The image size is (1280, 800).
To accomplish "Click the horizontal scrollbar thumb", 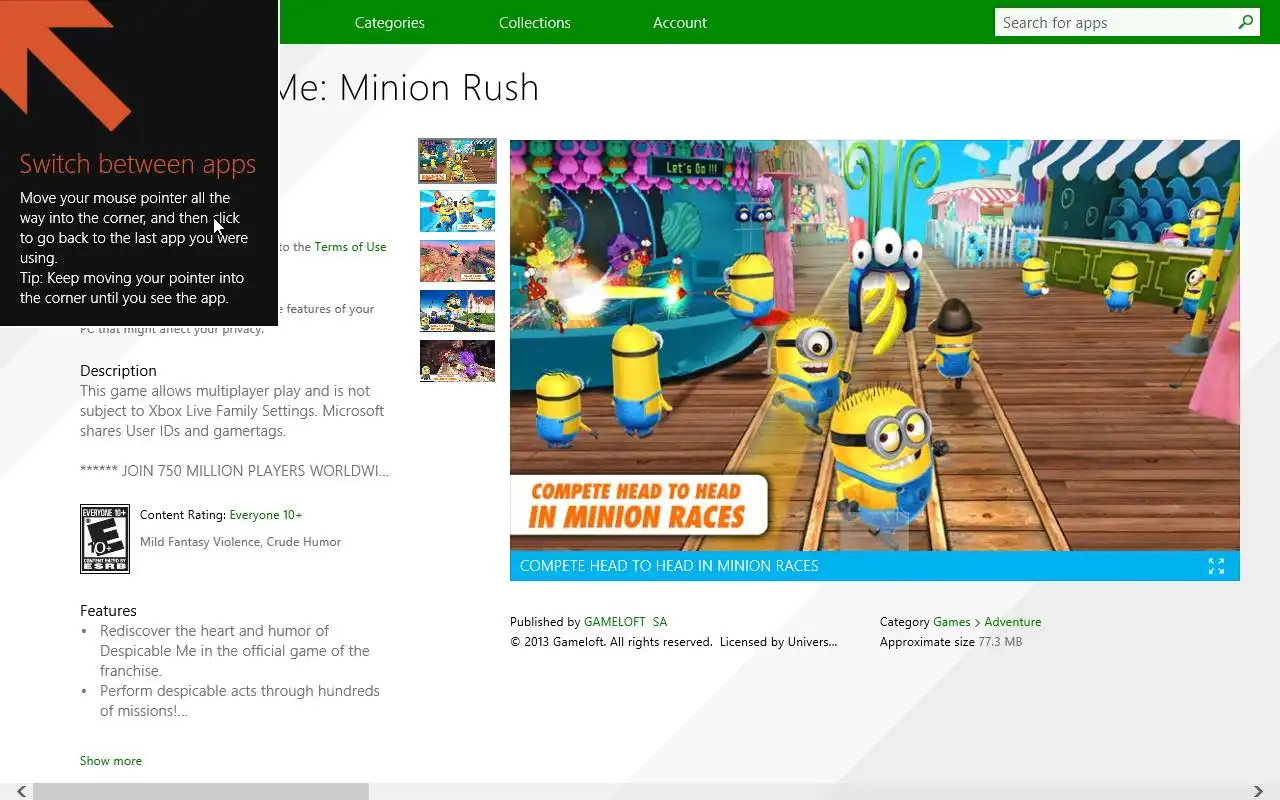I will (x=201, y=792).
